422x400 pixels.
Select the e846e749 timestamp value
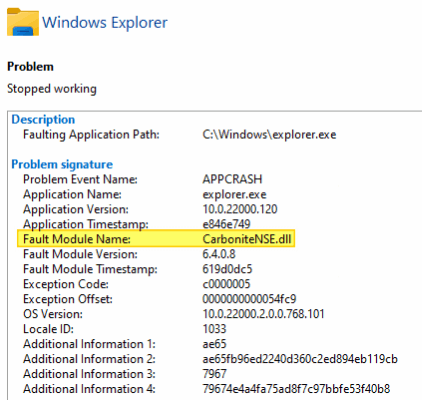tap(226, 224)
